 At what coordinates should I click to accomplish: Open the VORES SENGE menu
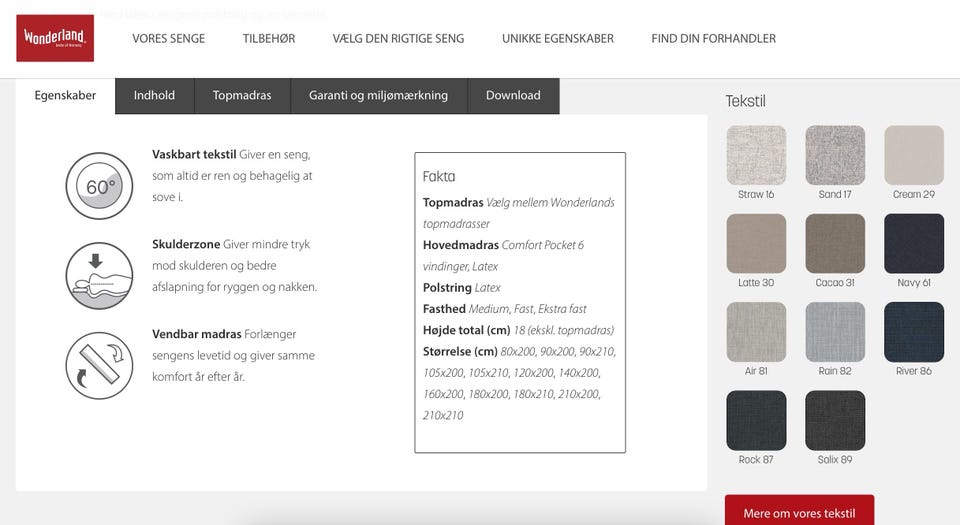[169, 39]
